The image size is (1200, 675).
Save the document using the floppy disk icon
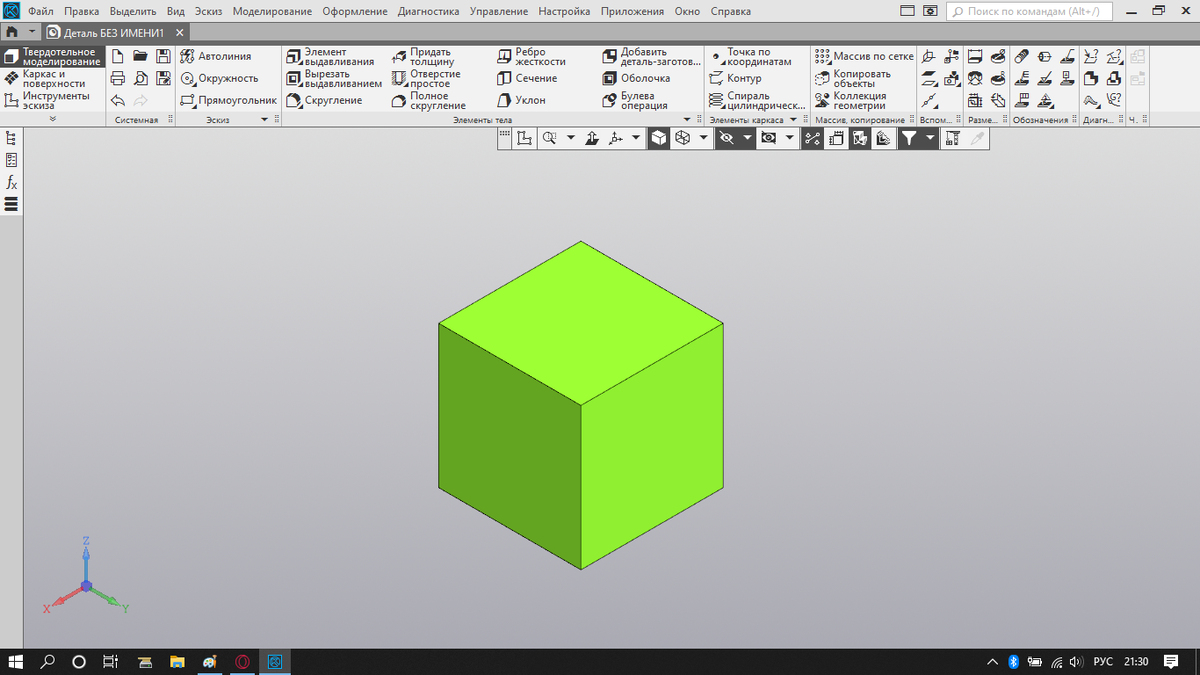162,56
